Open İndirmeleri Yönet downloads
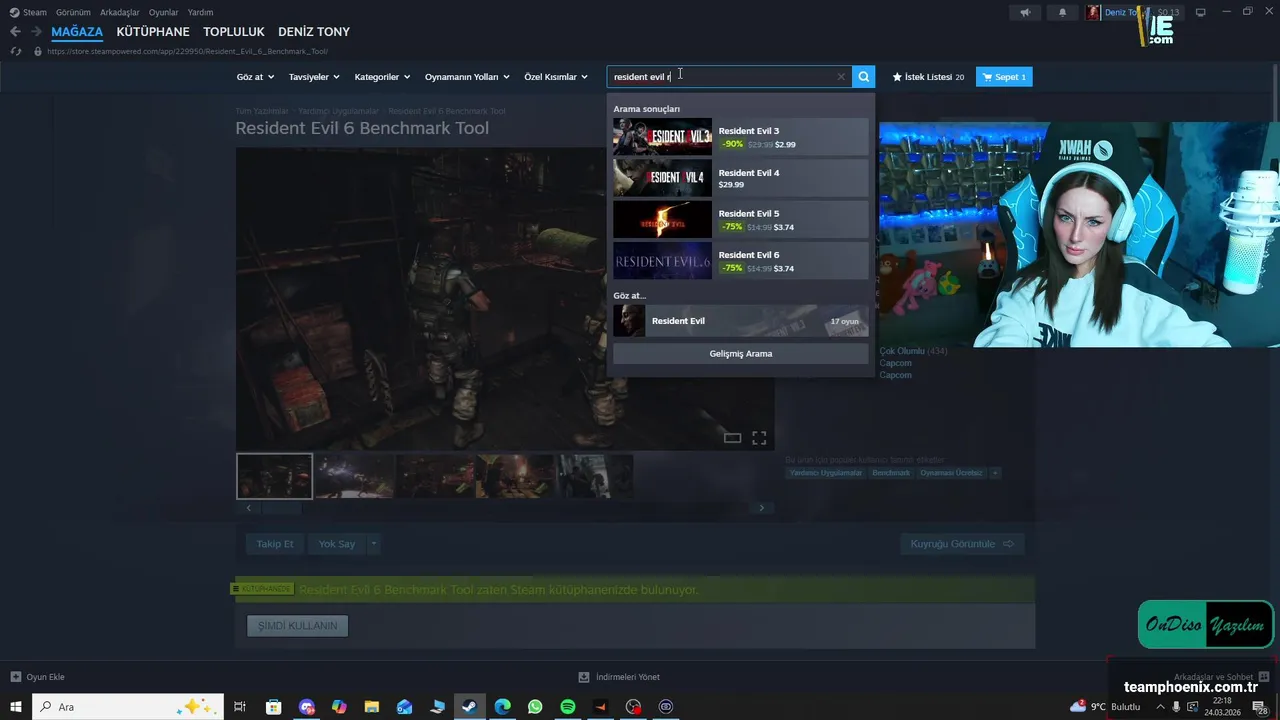Viewport: 1280px width, 720px height. click(x=620, y=677)
